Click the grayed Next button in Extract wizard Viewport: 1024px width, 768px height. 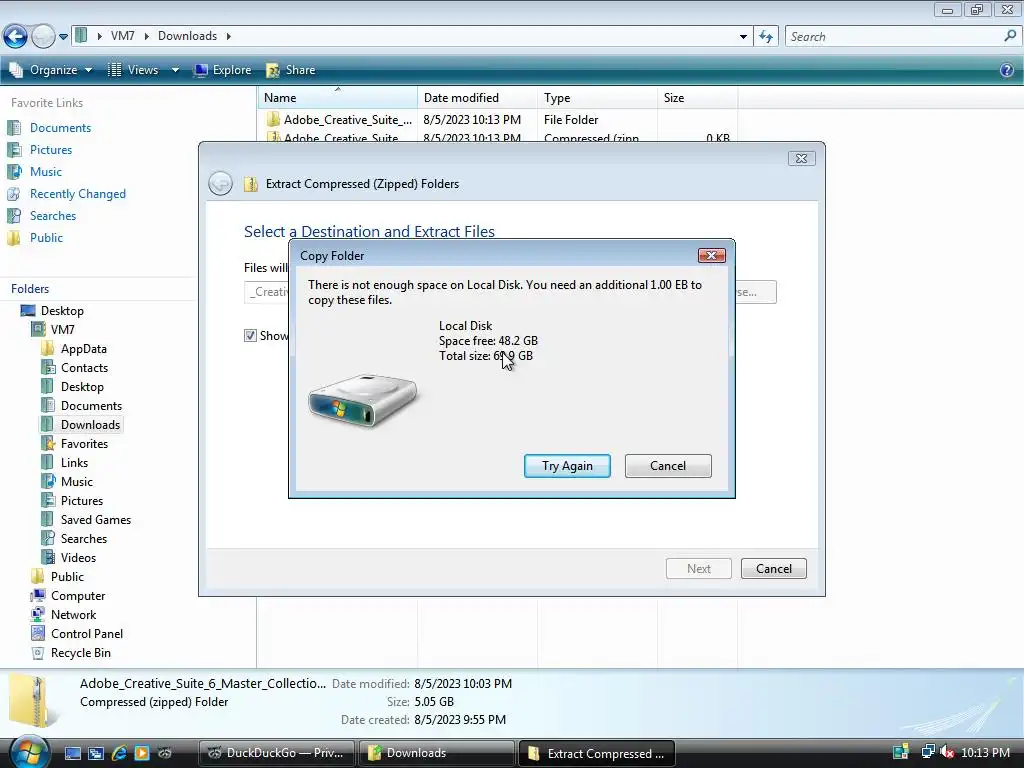coord(698,568)
